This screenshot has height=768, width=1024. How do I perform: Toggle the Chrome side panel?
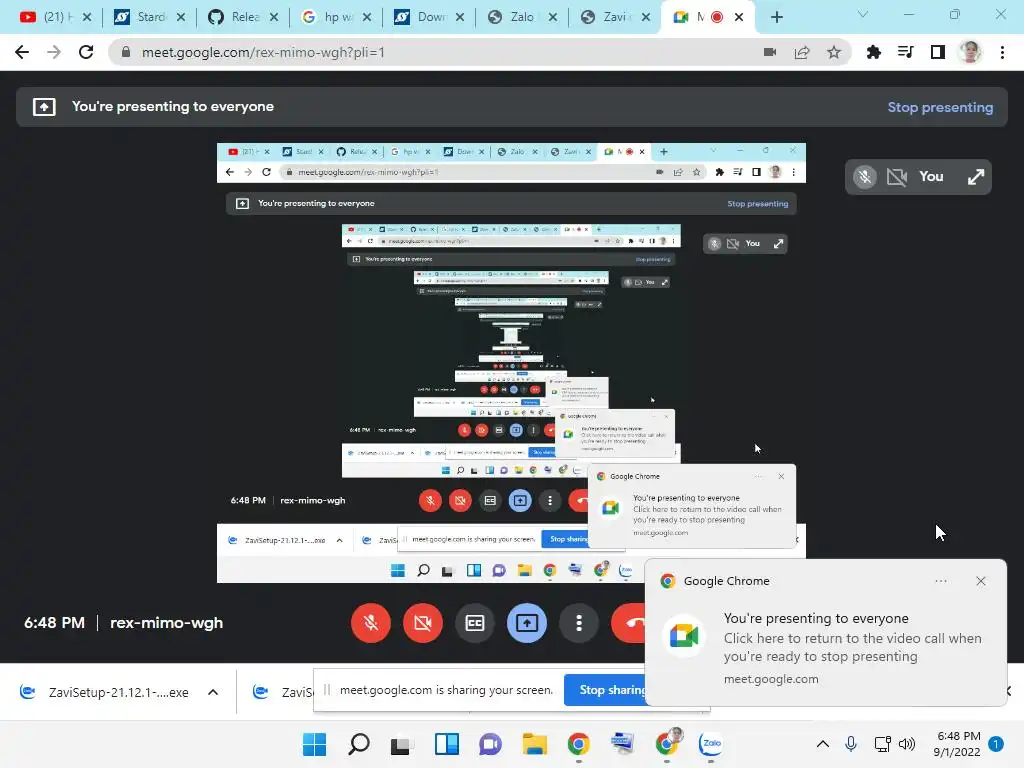click(x=938, y=52)
